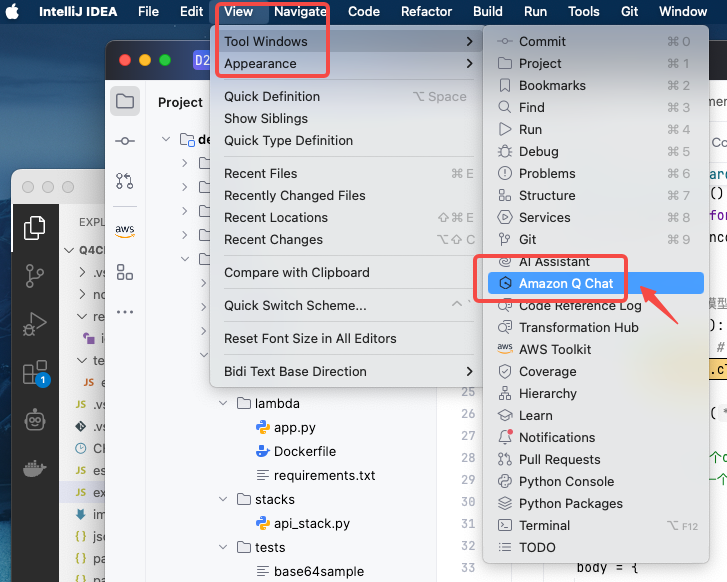Open the Dockerfile in project tree
Screen dimensions: 727x582
coord(296,452)
